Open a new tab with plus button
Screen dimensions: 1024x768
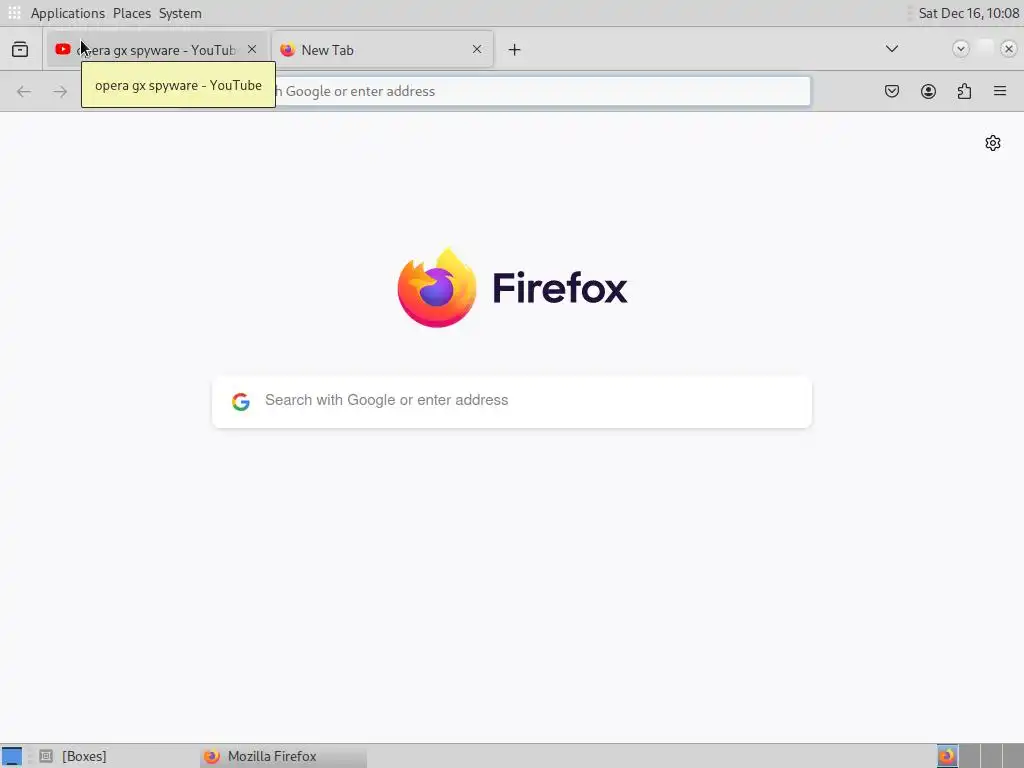click(x=515, y=50)
